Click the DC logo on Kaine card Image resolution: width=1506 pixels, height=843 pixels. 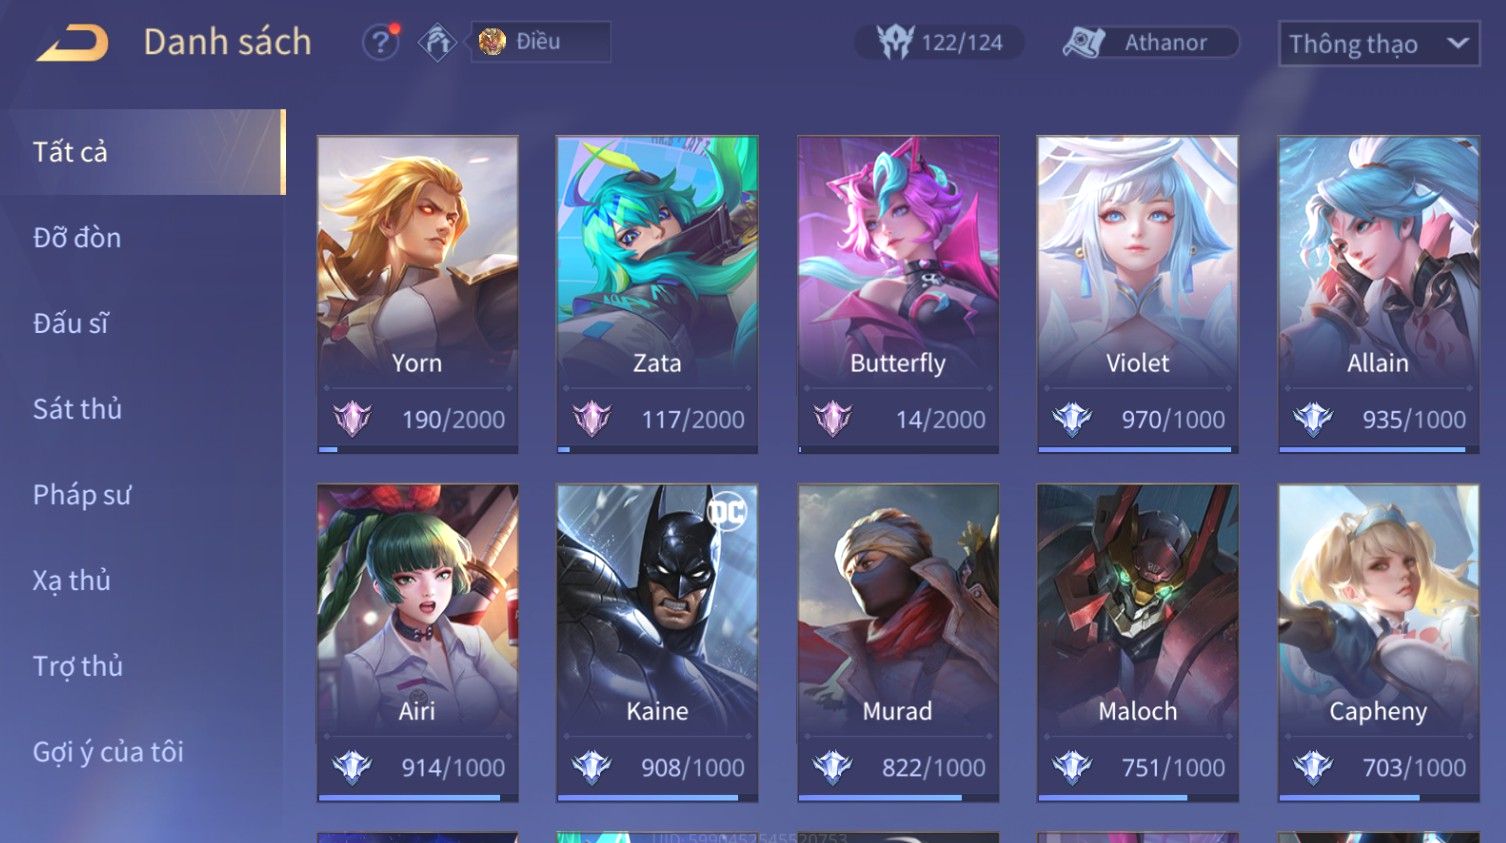(x=727, y=512)
